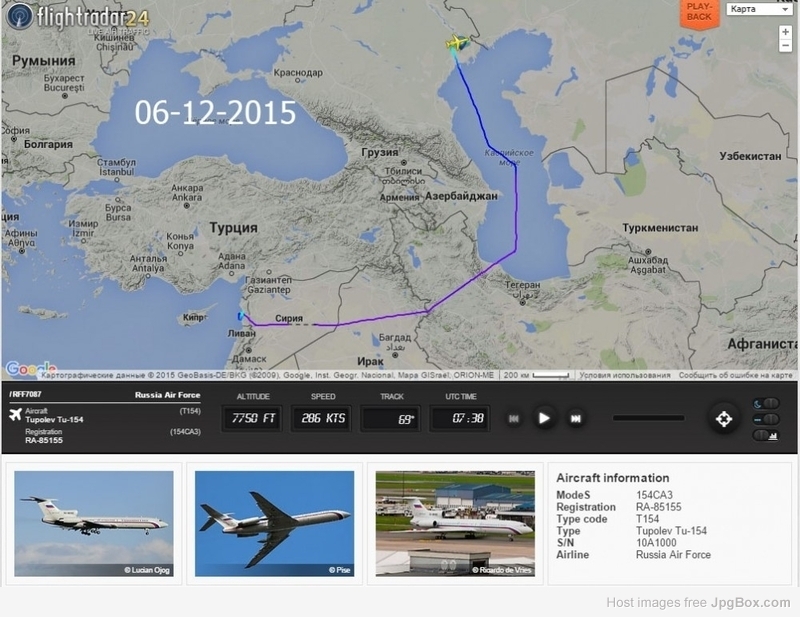Zoom out the map with minus button

coord(785,45)
